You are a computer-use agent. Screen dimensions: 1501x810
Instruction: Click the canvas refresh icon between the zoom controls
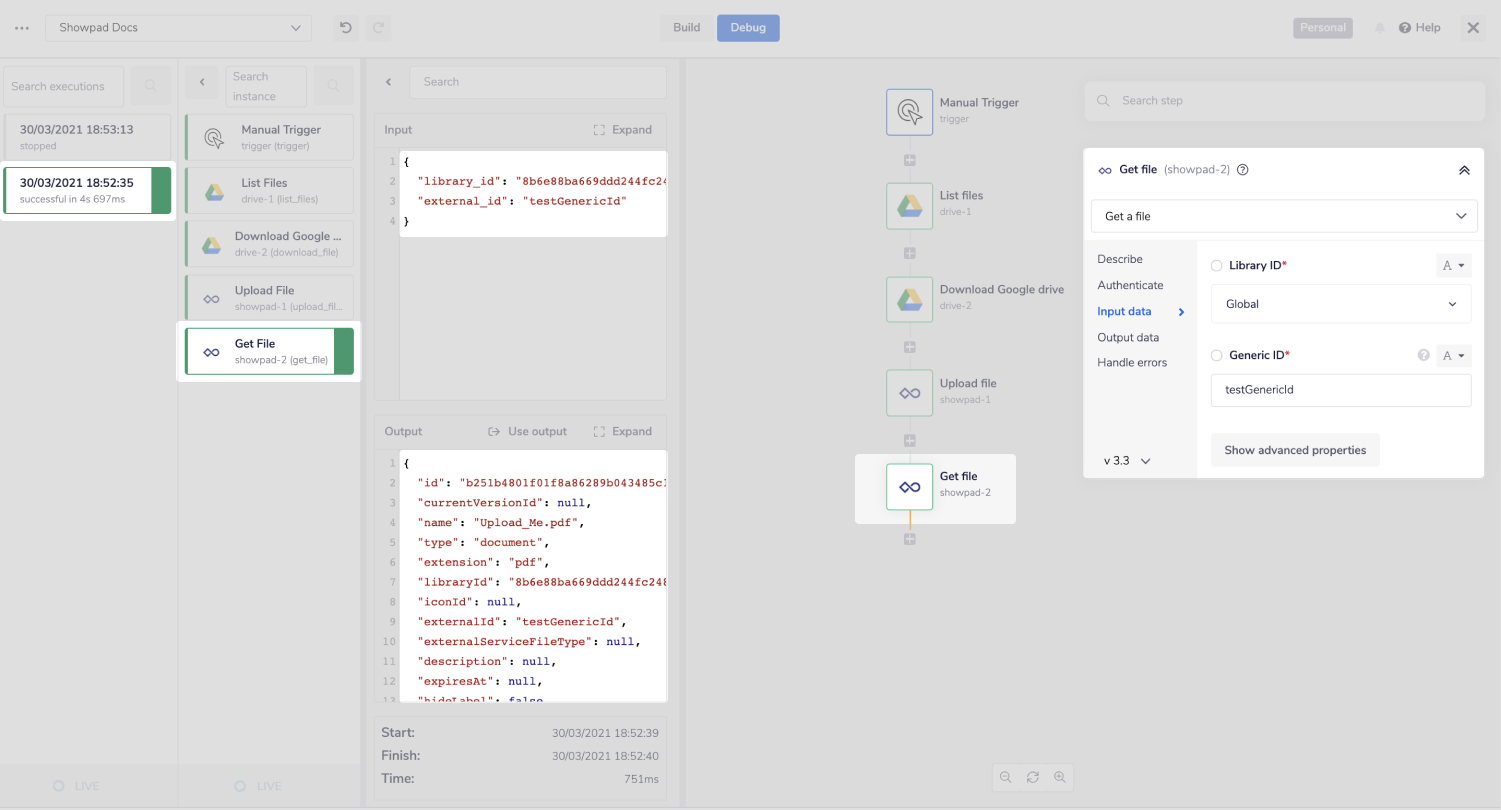coord(1032,777)
